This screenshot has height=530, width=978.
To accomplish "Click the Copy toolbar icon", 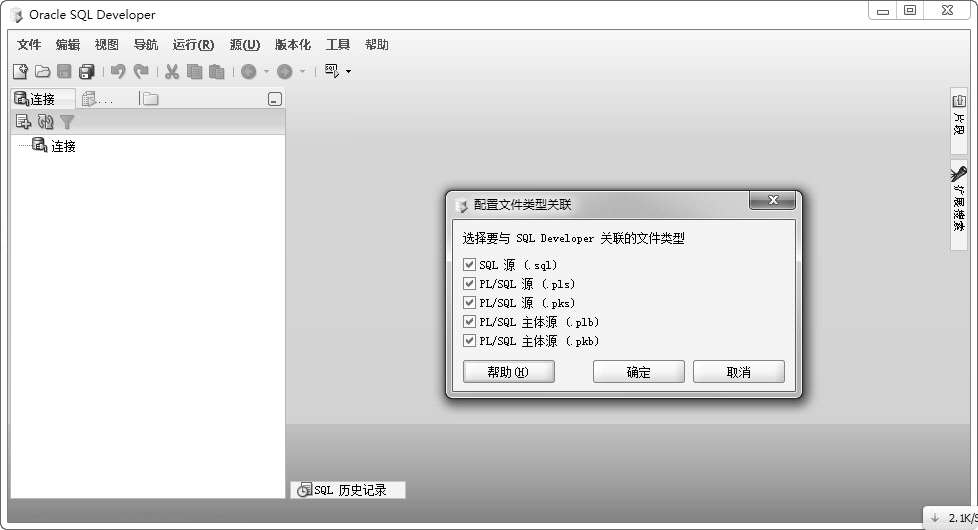I will coord(195,71).
